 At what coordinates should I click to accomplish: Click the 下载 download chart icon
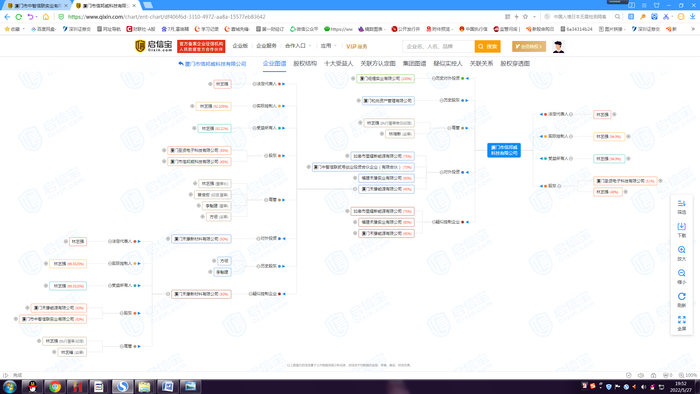(681, 230)
